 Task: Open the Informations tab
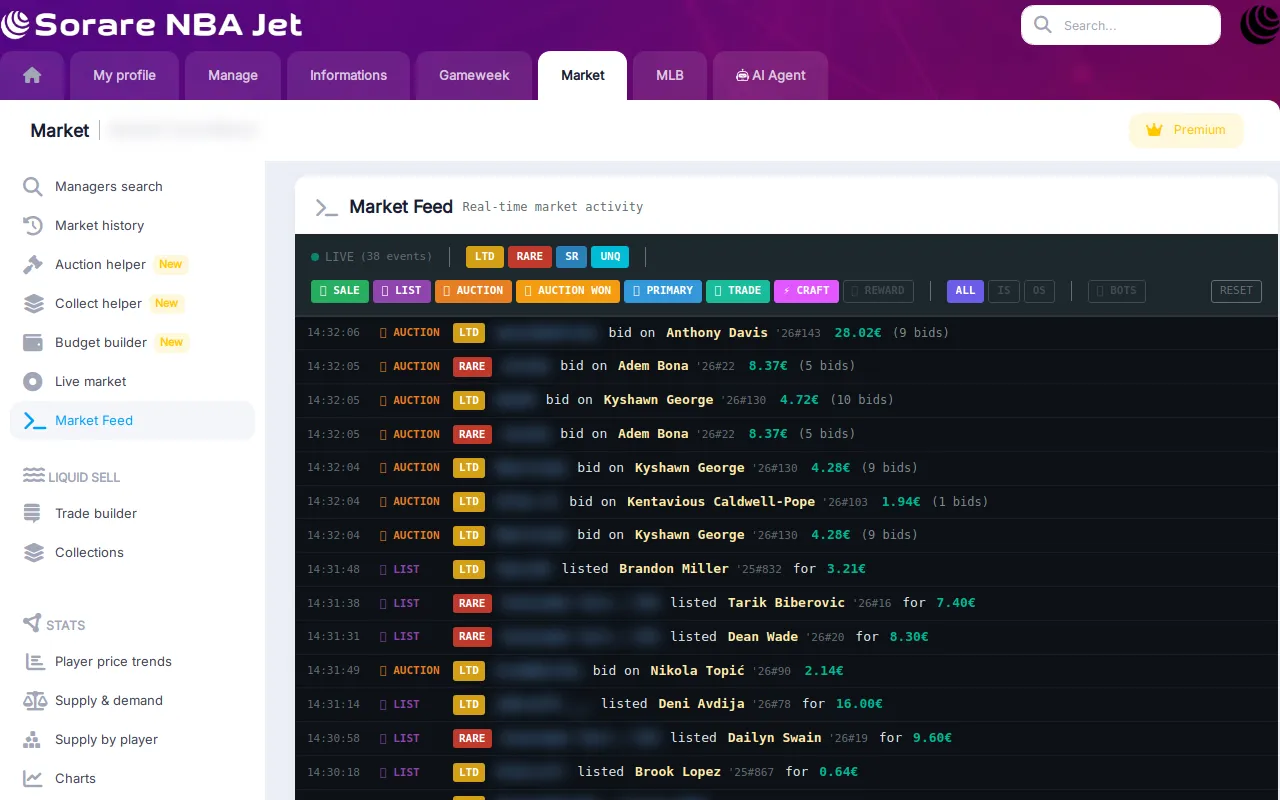348,76
